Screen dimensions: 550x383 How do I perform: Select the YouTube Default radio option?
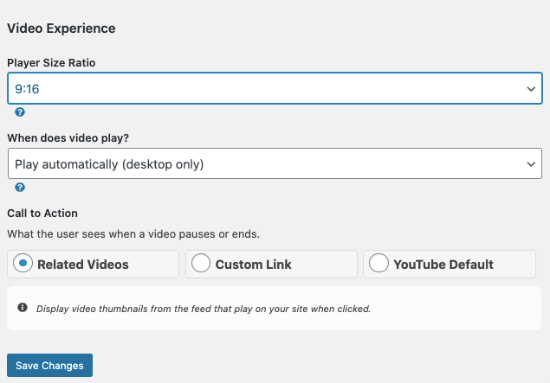[379, 263]
